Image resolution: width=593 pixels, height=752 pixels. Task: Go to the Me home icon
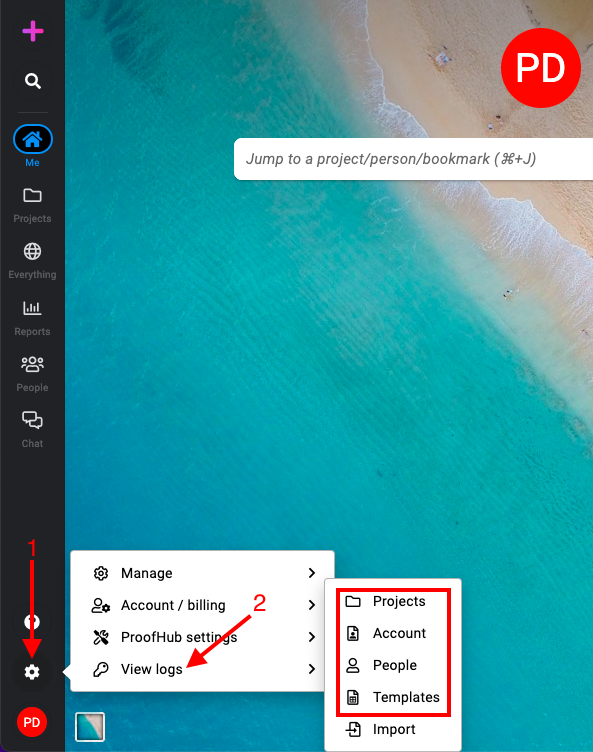tap(33, 140)
